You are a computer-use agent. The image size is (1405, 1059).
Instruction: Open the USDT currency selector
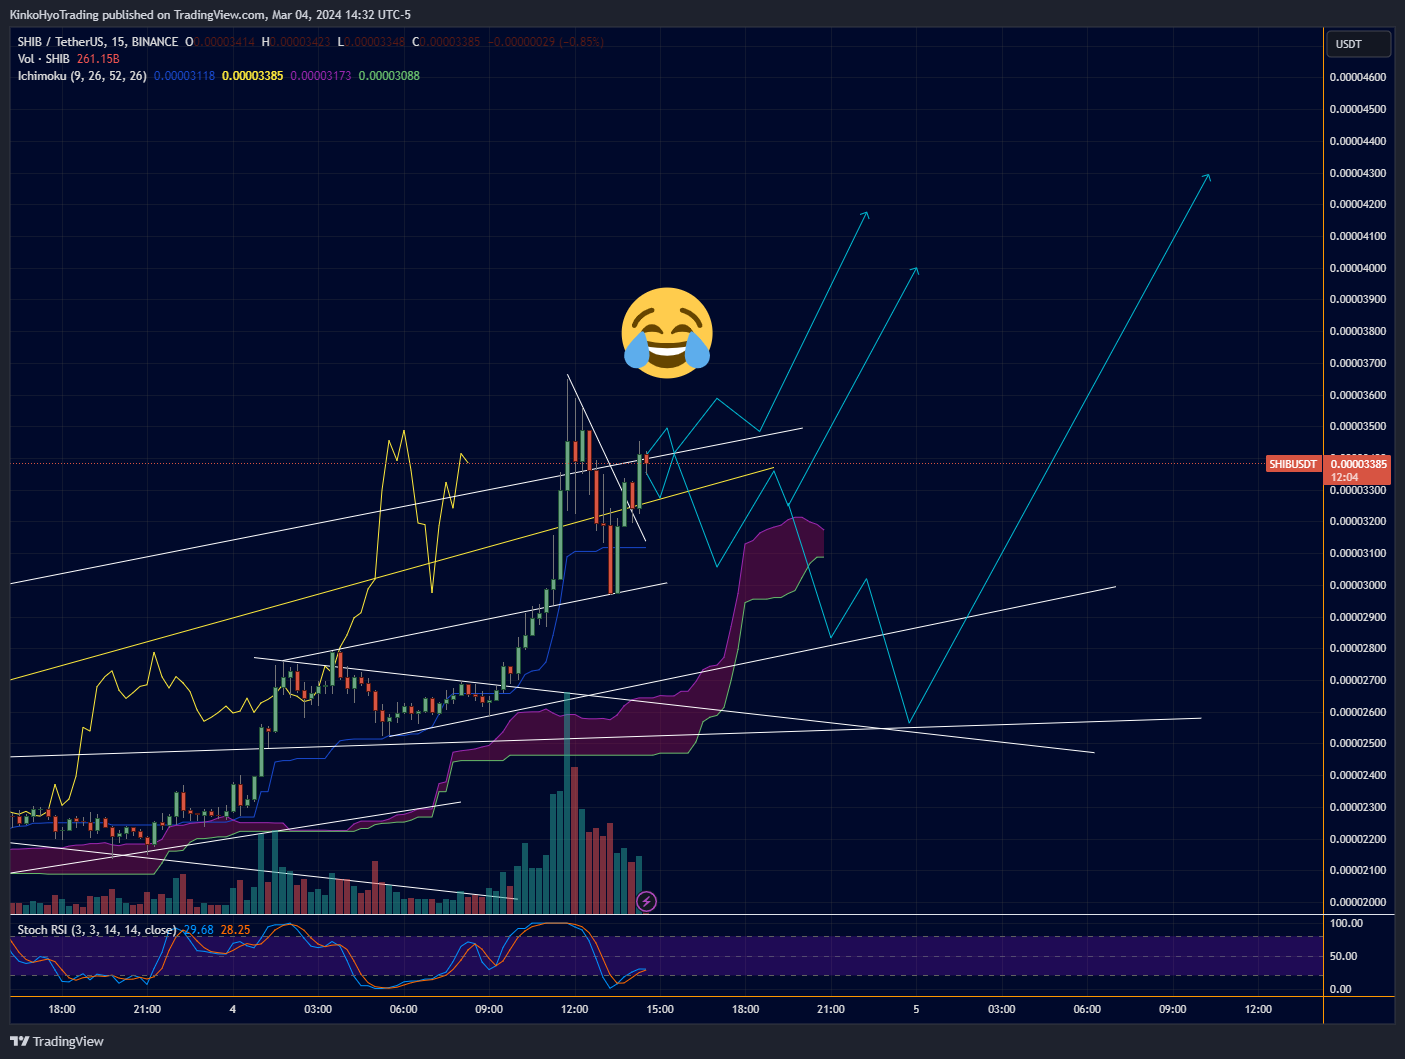pyautogui.click(x=1358, y=44)
